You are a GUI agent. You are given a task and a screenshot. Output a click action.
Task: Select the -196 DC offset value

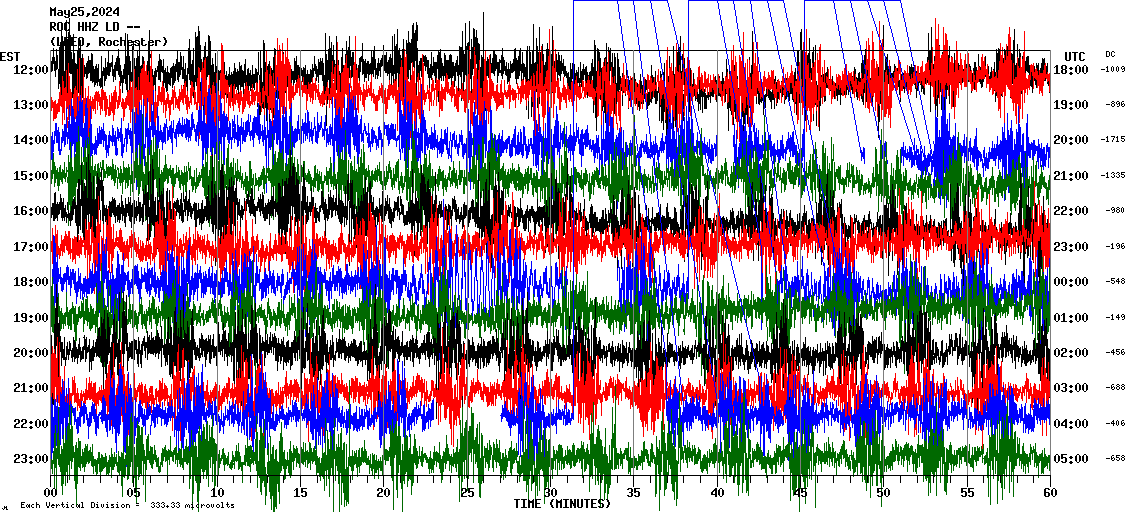[x=1115, y=247]
